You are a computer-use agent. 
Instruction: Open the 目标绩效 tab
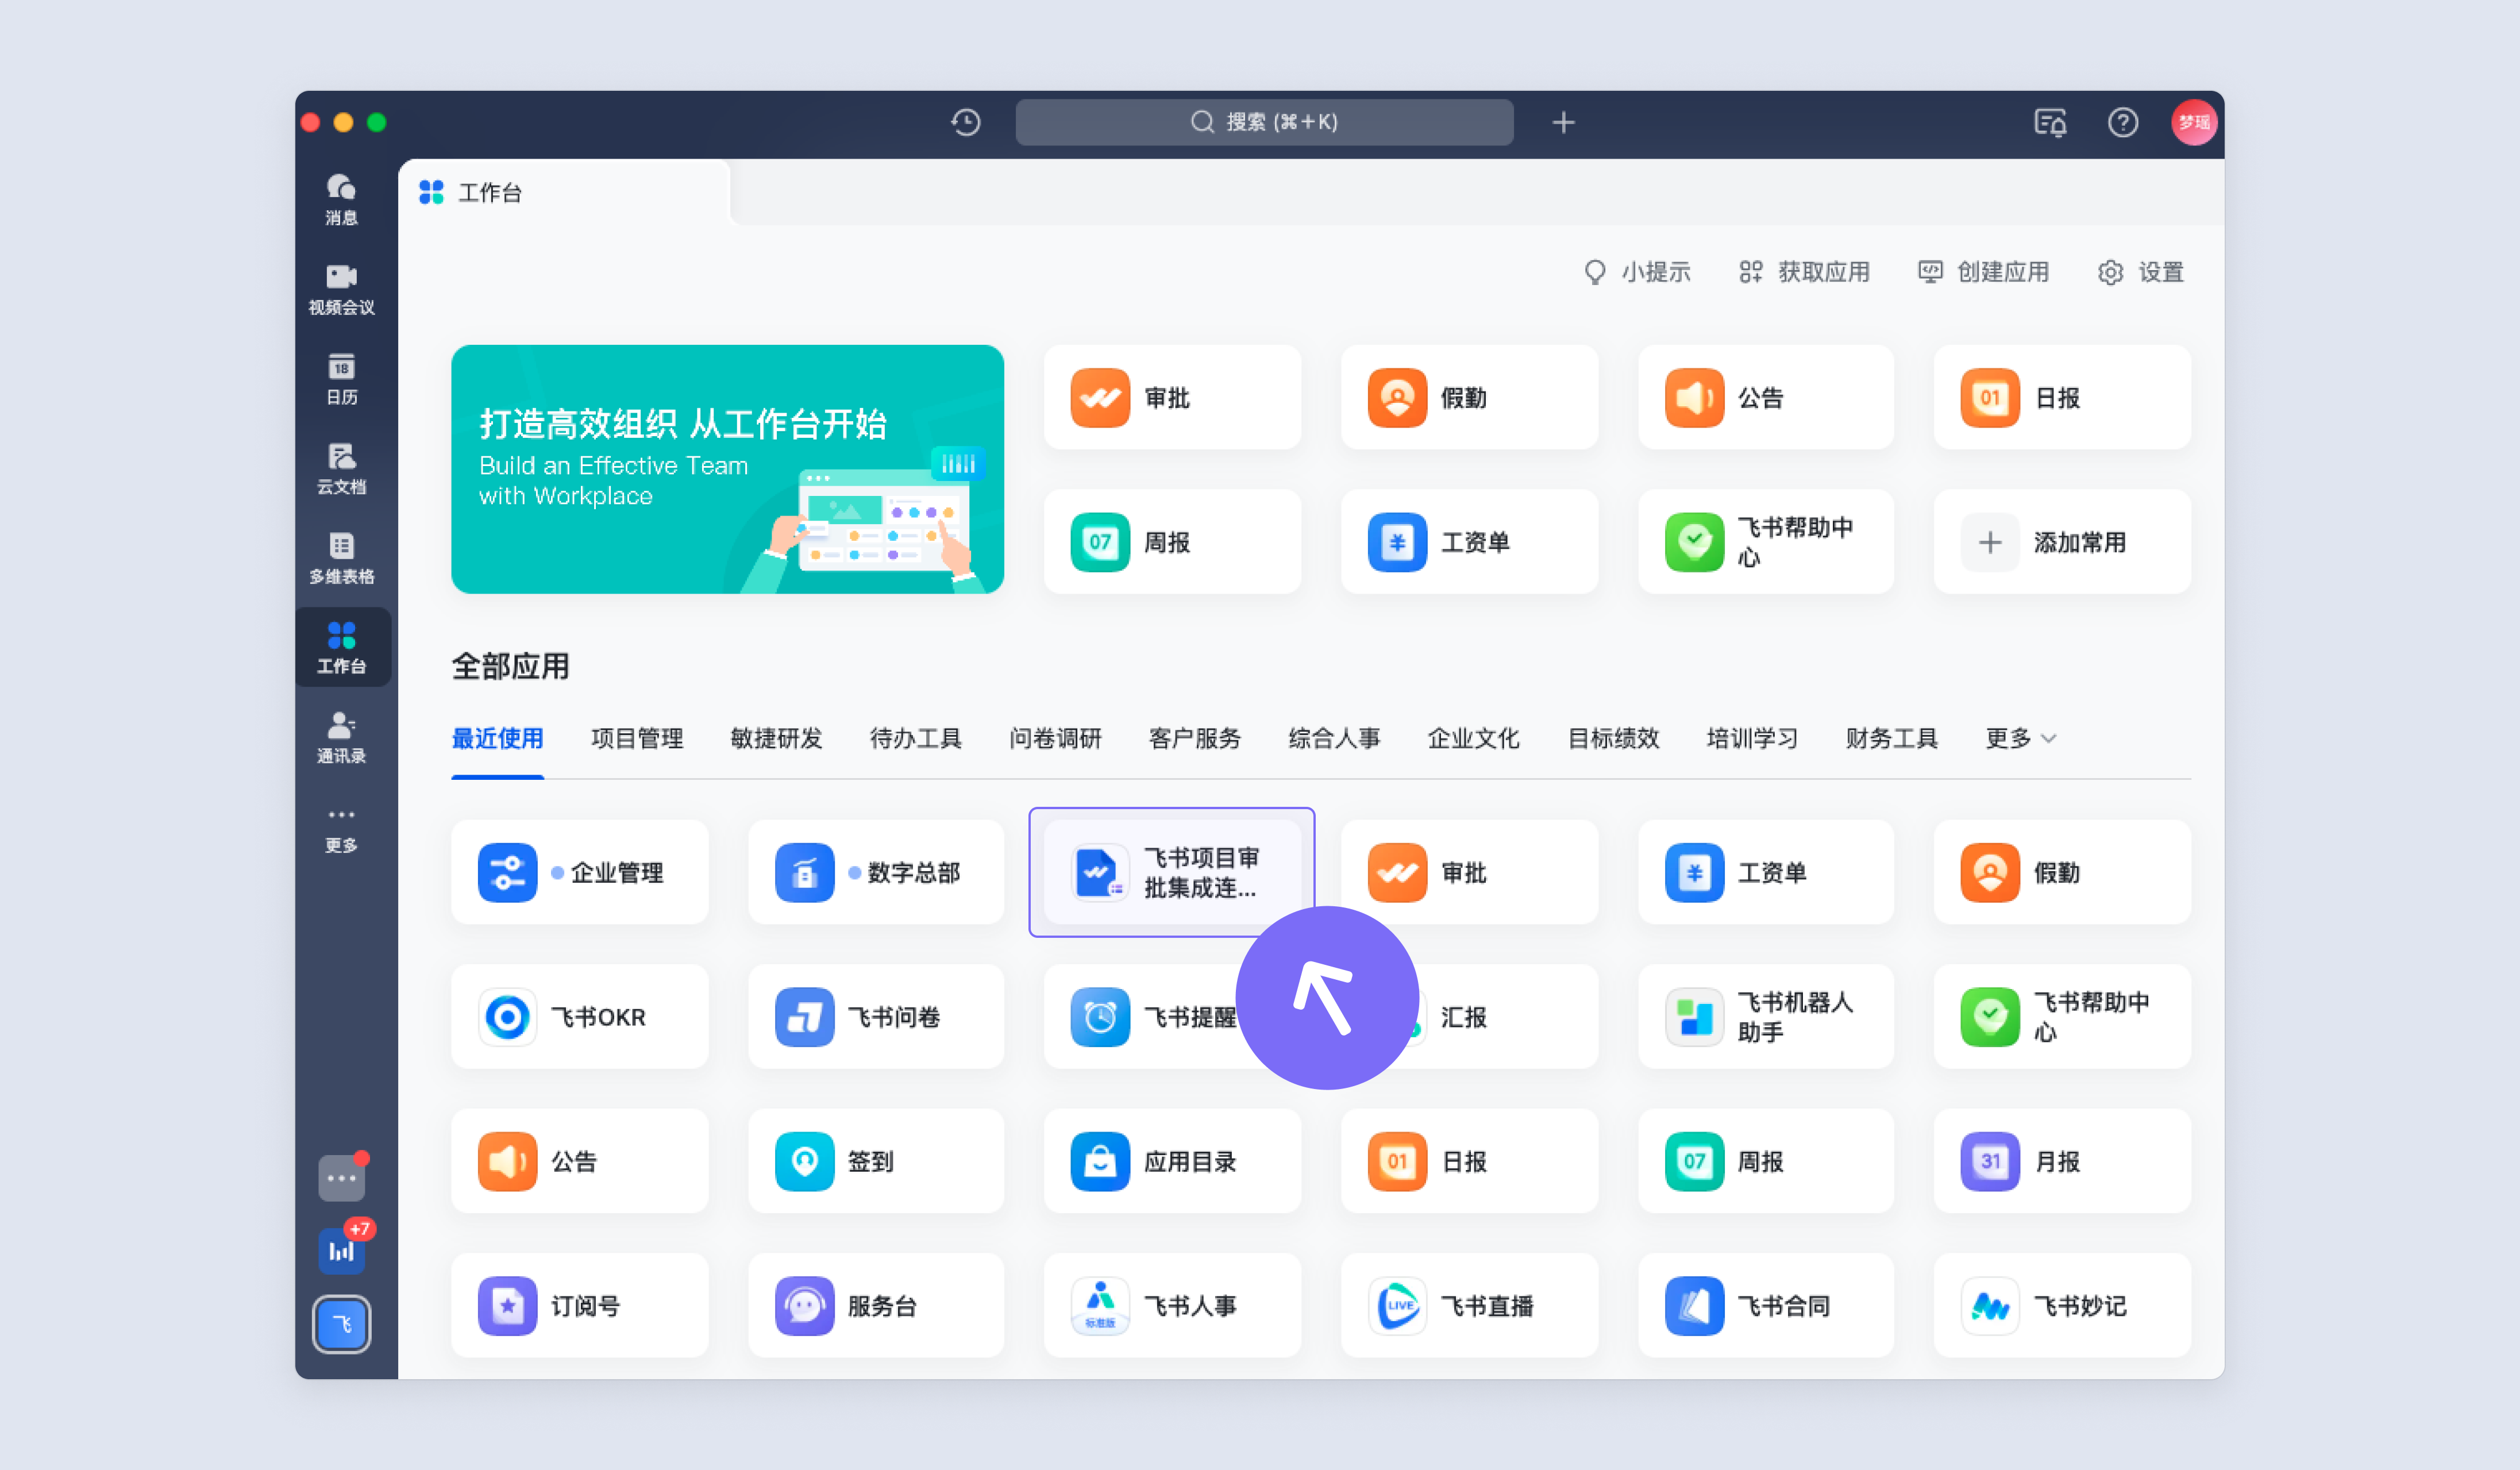1613,738
